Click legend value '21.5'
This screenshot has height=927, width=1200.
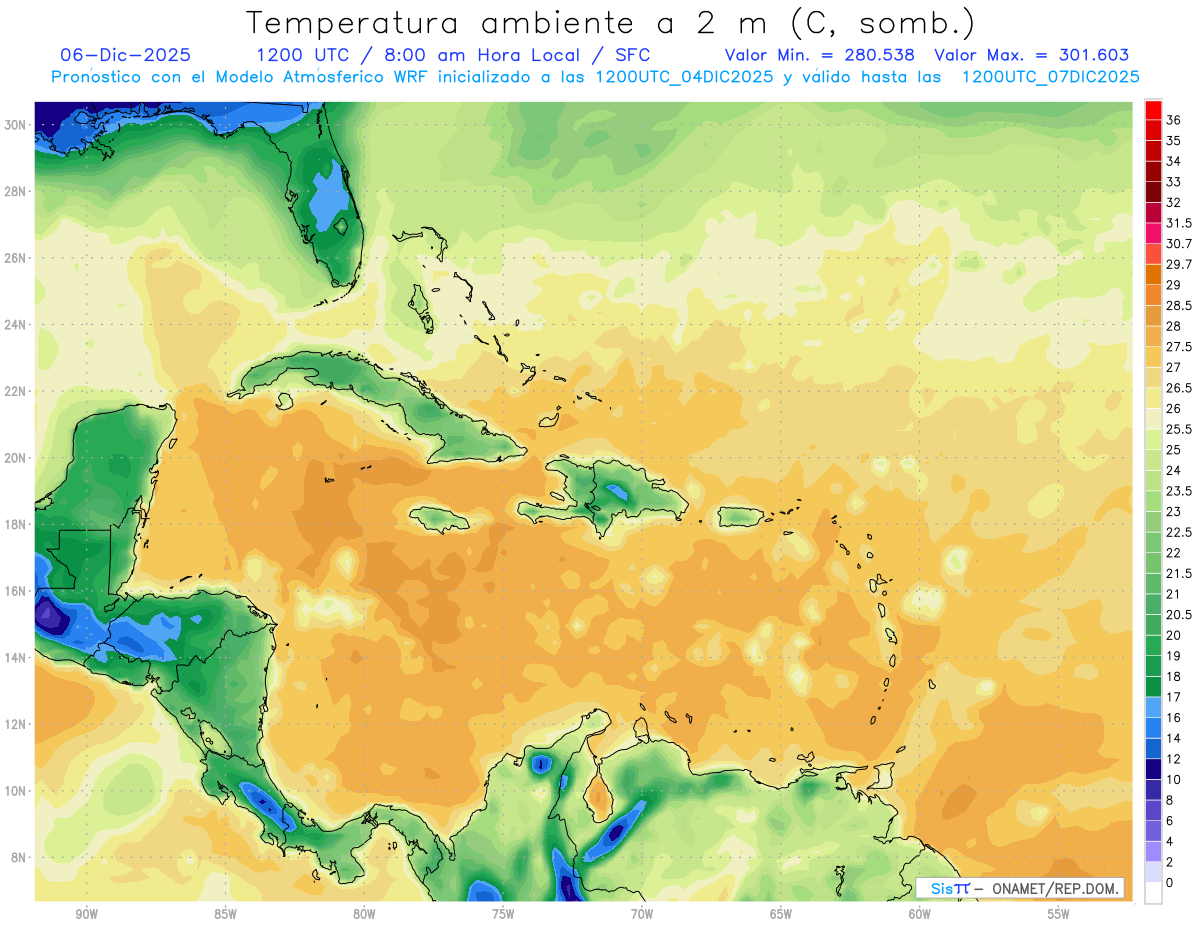click(1179, 573)
